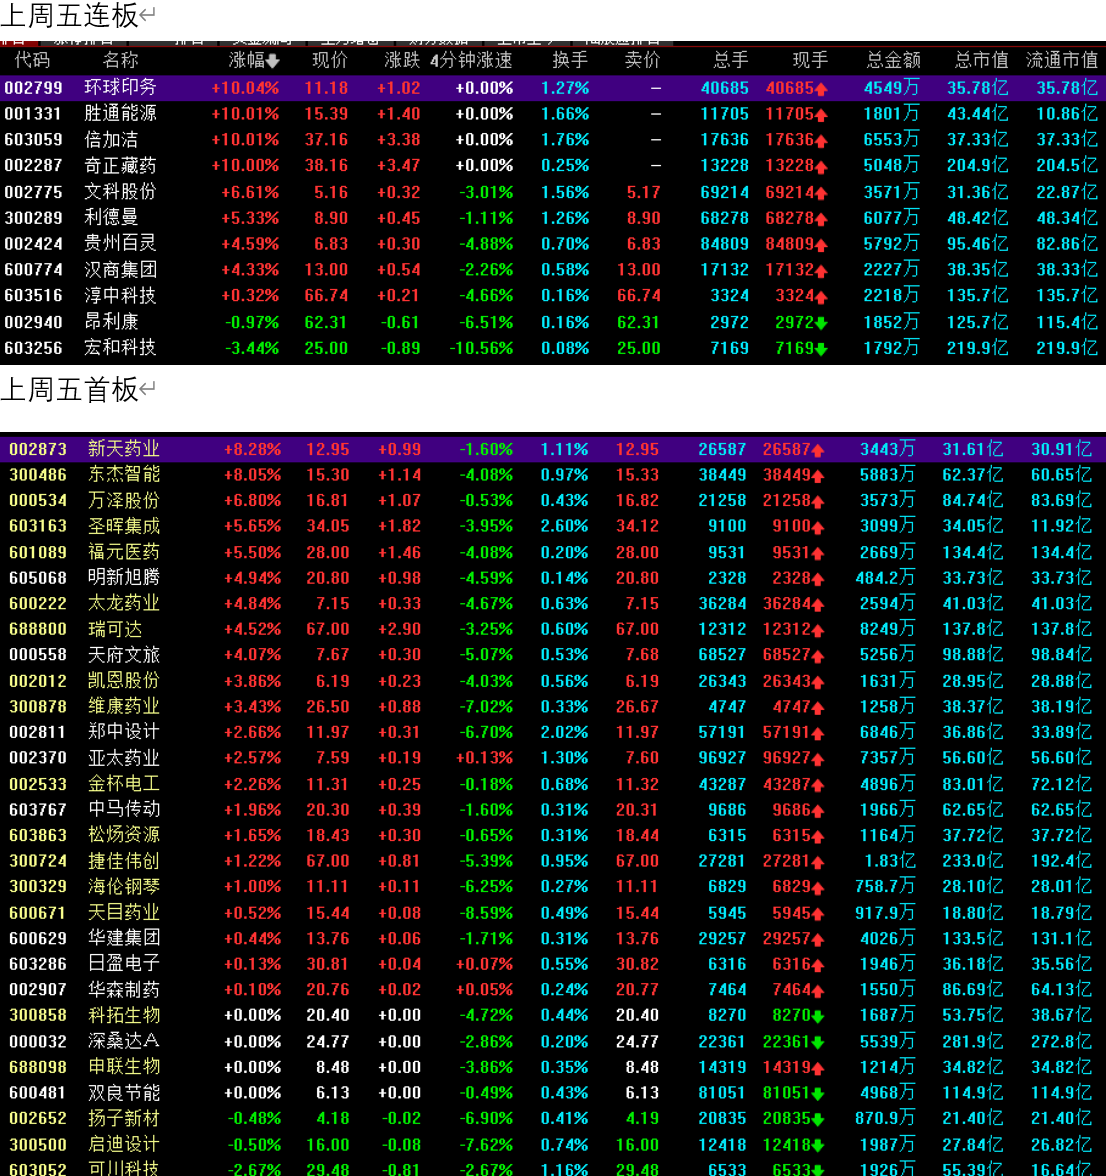The image size is (1106, 1176).
Task: Select stock name 申联生物
Action: click(124, 1067)
